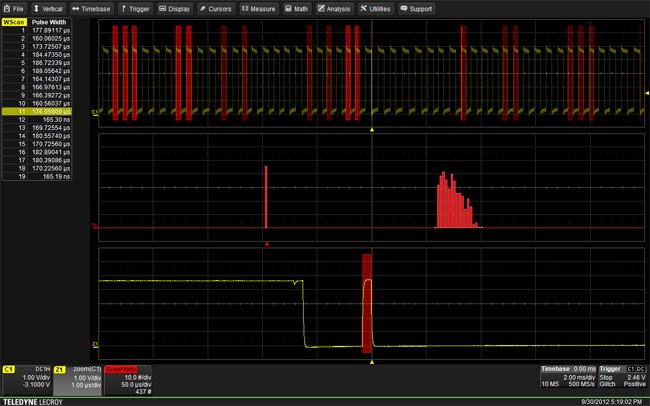The width and height of the screenshot is (650, 406).
Task: Click the Z1 zoom descriptor box
Action: point(79,378)
